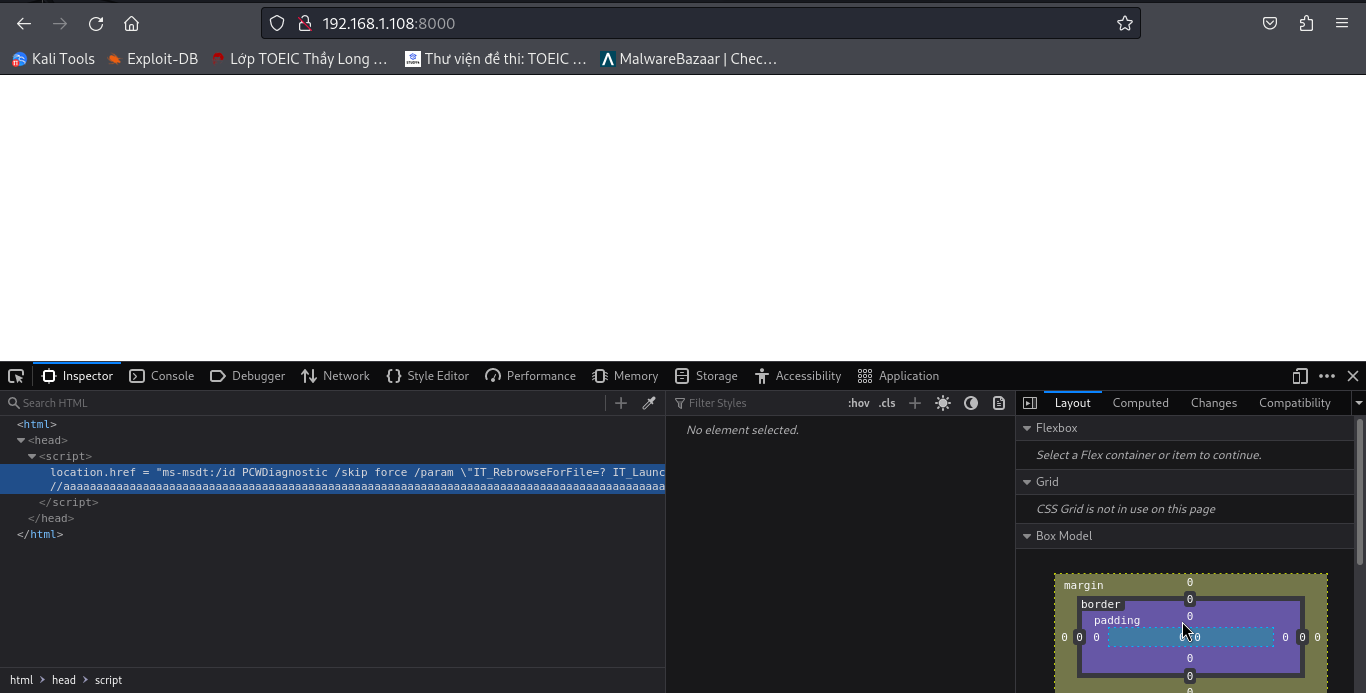Click script in the breadcrumb bar
This screenshot has height=693, width=1366.
point(108,680)
